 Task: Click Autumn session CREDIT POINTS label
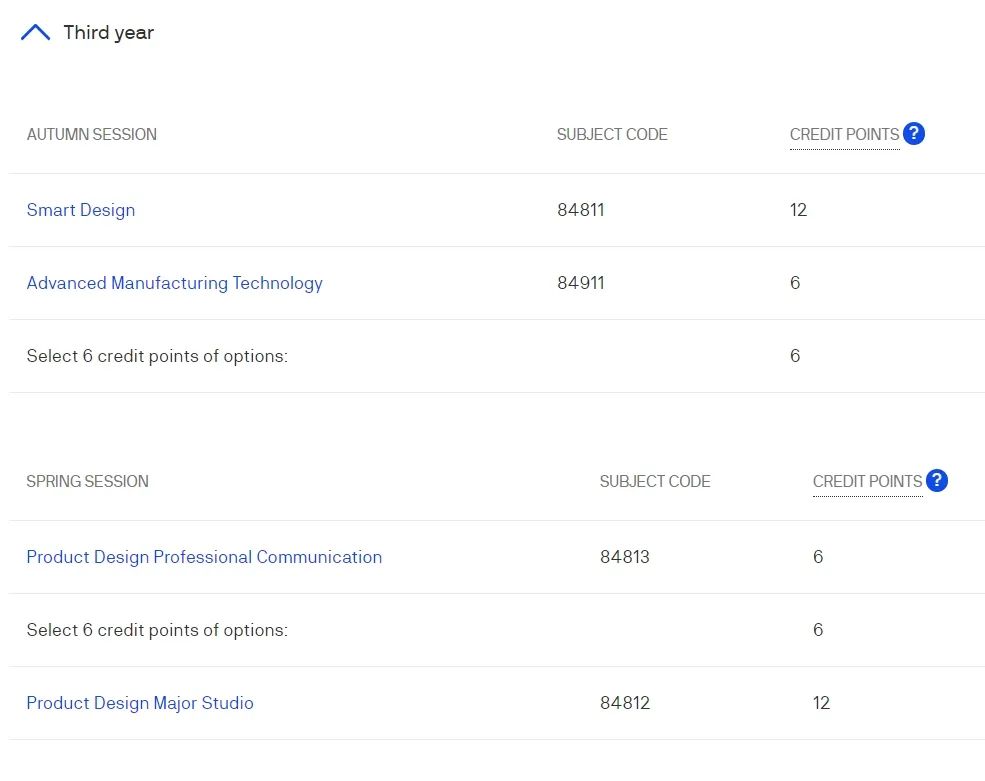(844, 134)
